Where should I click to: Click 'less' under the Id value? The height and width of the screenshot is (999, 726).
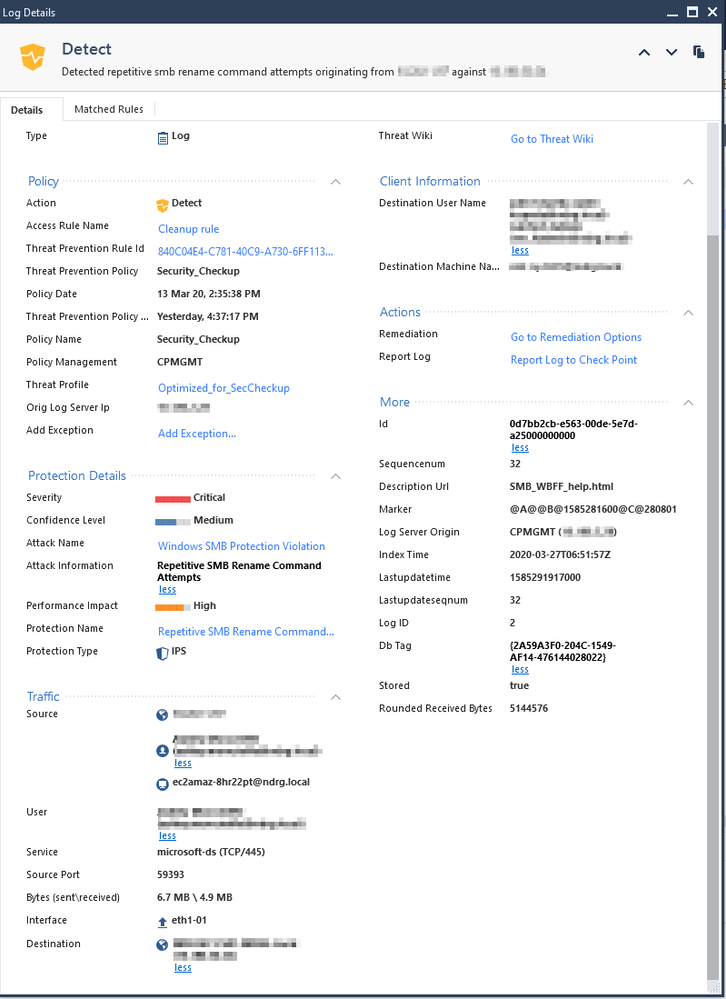tap(520, 448)
